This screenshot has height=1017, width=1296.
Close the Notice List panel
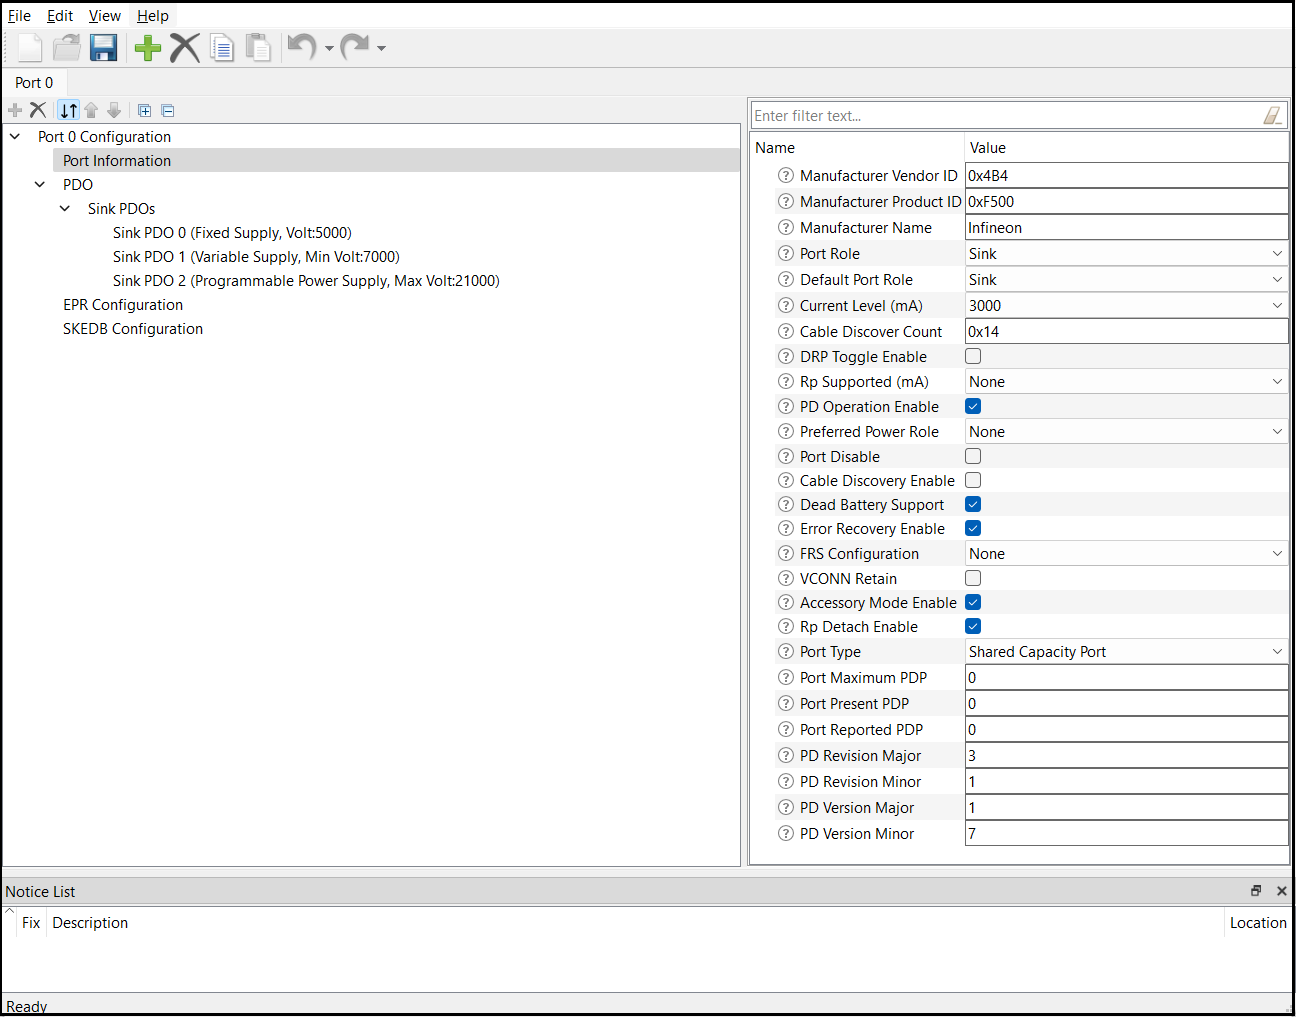[x=1281, y=890]
